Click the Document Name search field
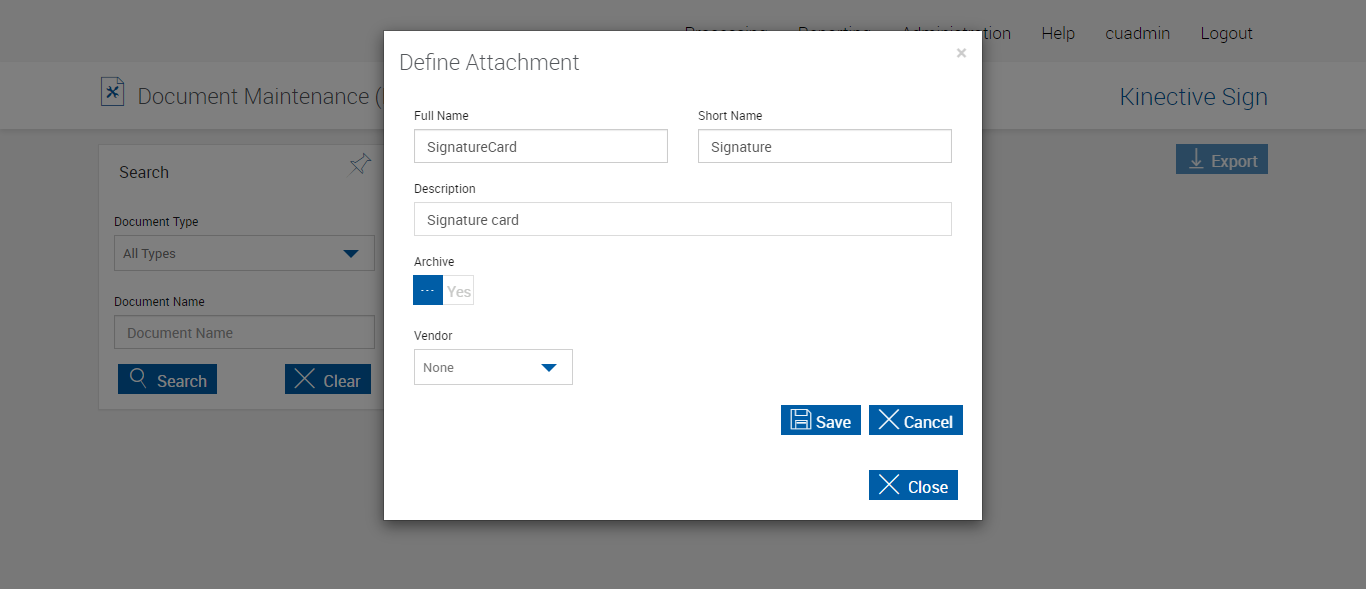The width and height of the screenshot is (1366, 589). pos(244,333)
